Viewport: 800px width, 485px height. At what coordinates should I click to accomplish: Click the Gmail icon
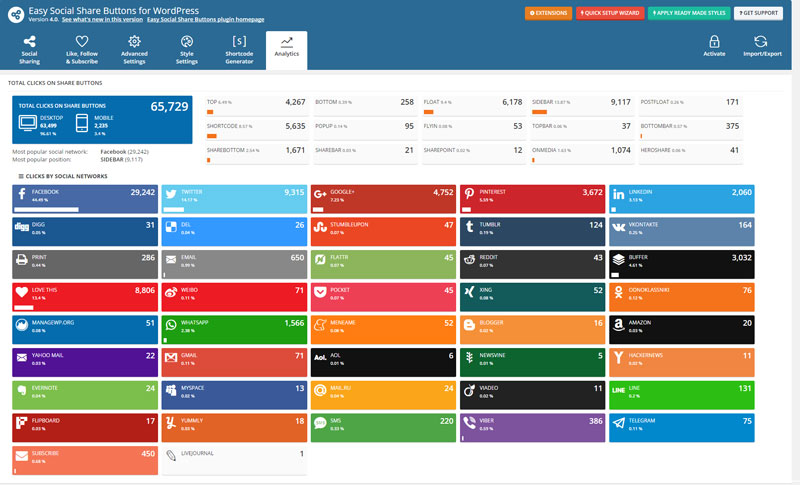171,358
